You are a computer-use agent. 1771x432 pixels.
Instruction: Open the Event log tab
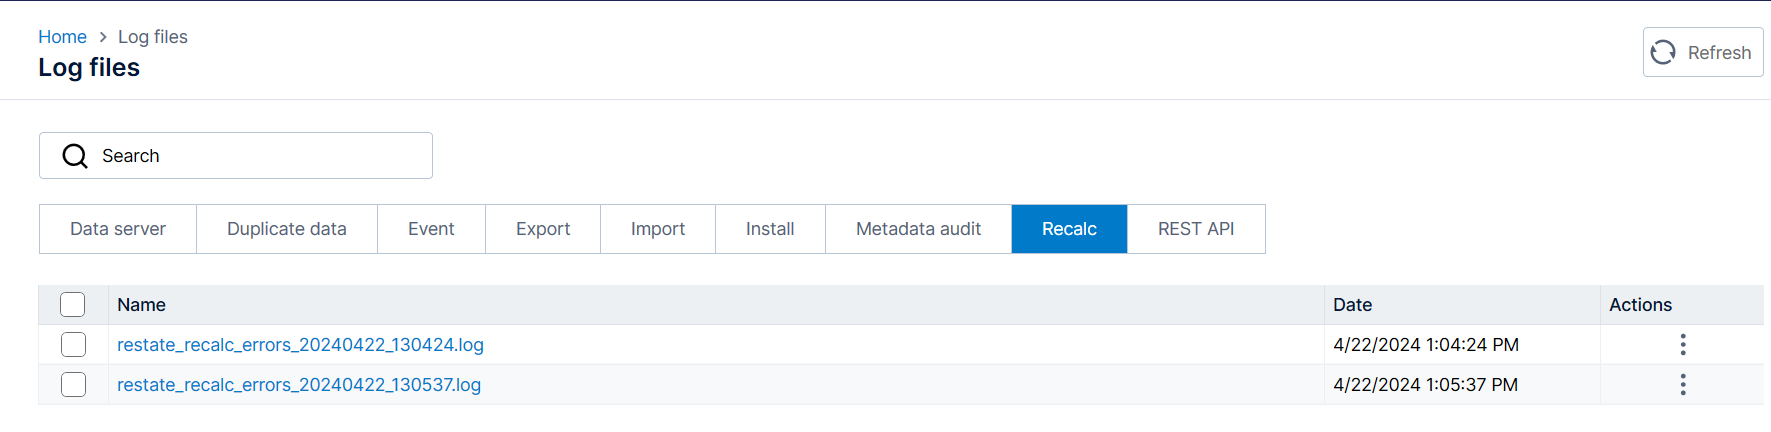tap(431, 229)
